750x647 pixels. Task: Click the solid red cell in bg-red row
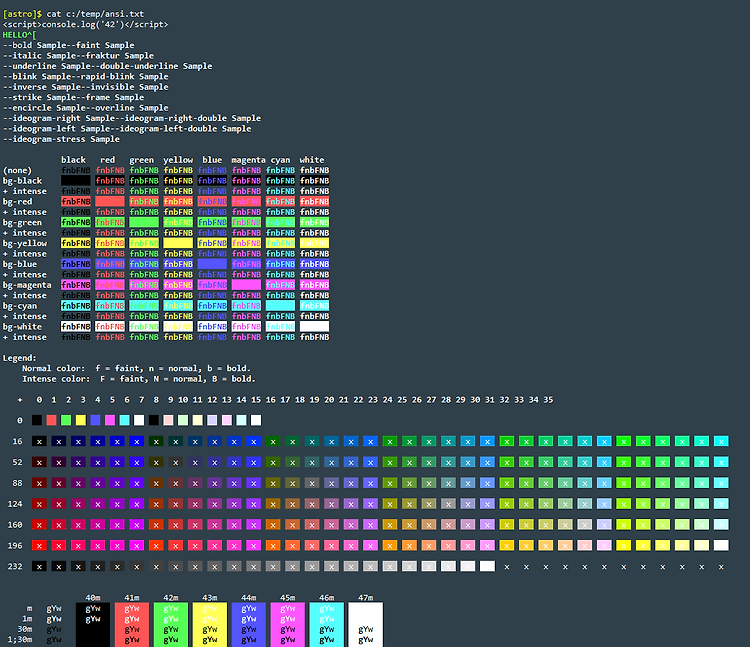pos(110,201)
